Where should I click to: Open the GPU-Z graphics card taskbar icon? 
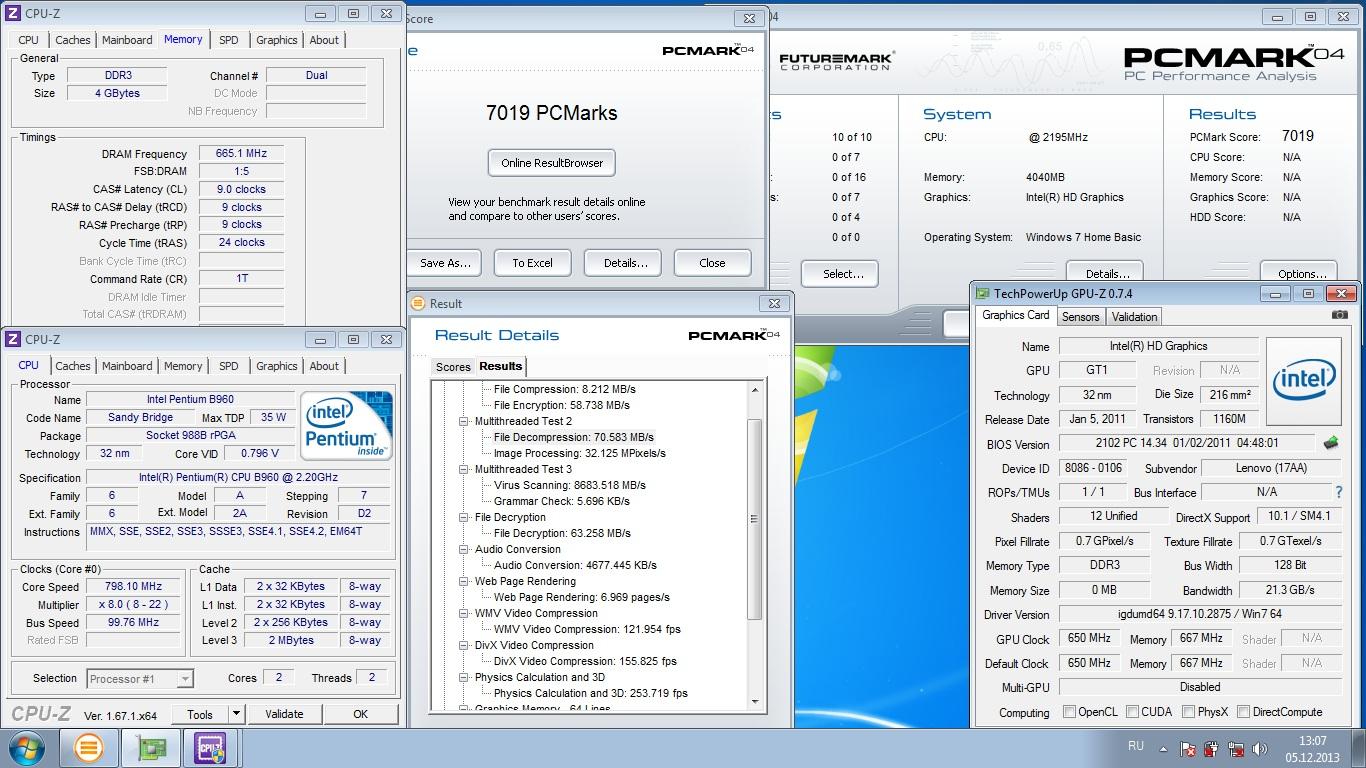[150, 748]
